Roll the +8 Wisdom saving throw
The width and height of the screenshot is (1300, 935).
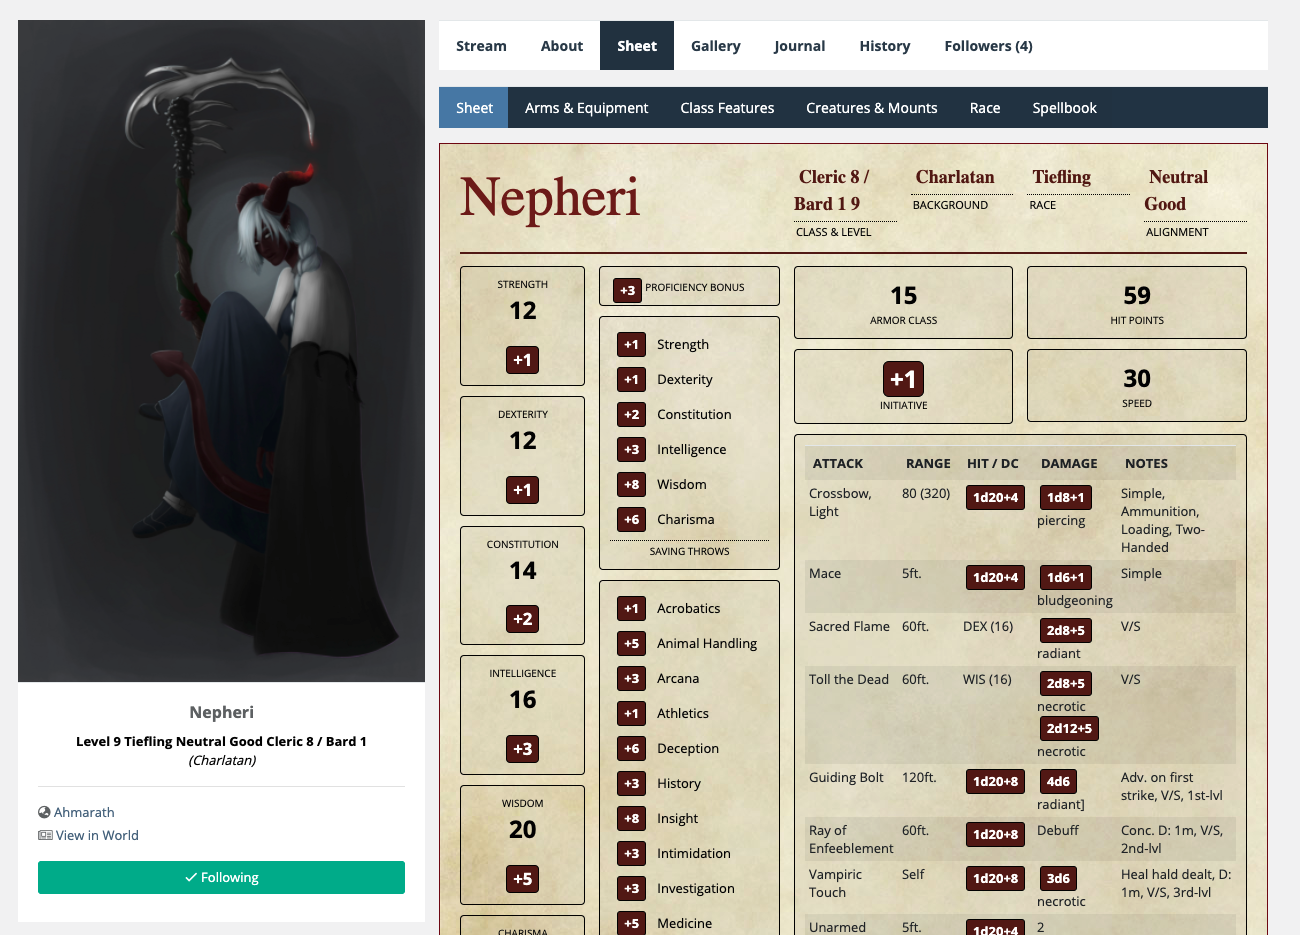(x=631, y=484)
